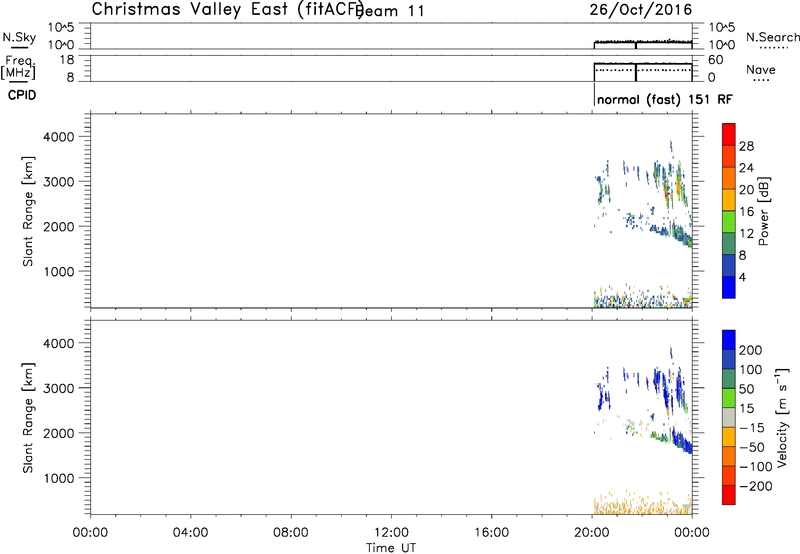Screen dimensions: 800x554
Task: Click the '20:00' time axis label
Action: point(591,533)
